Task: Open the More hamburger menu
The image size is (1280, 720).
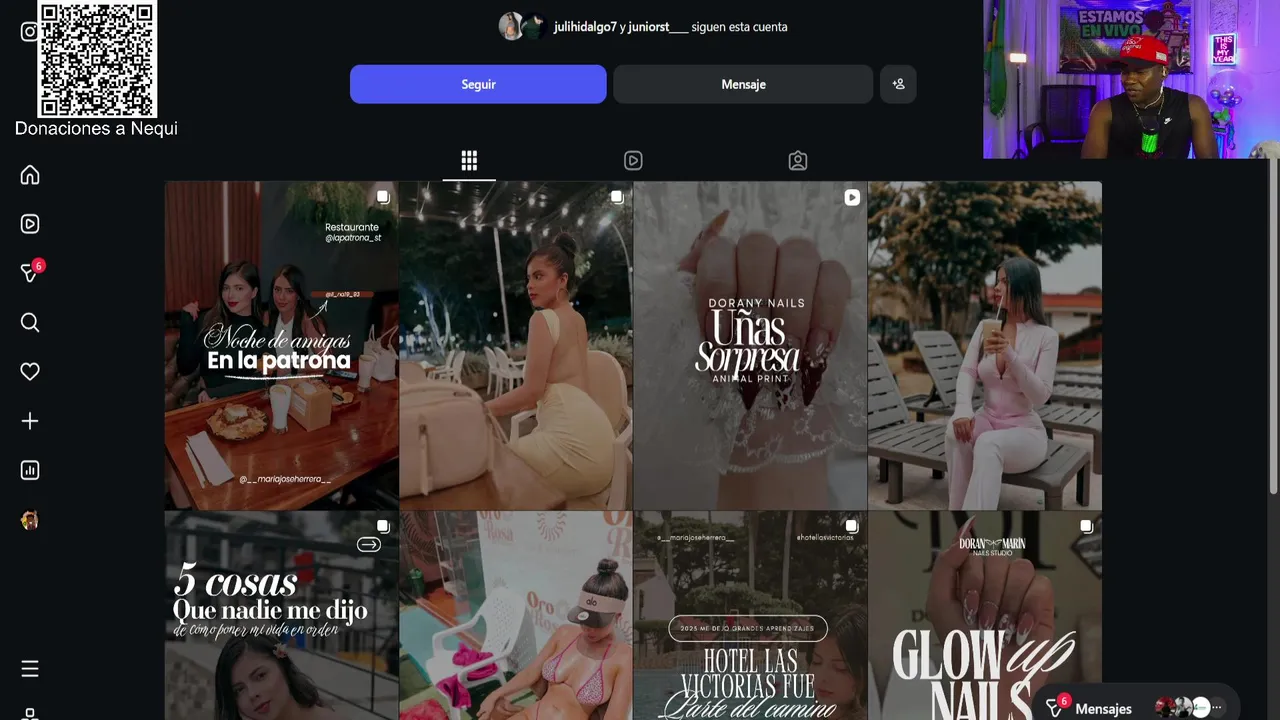Action: 30,668
